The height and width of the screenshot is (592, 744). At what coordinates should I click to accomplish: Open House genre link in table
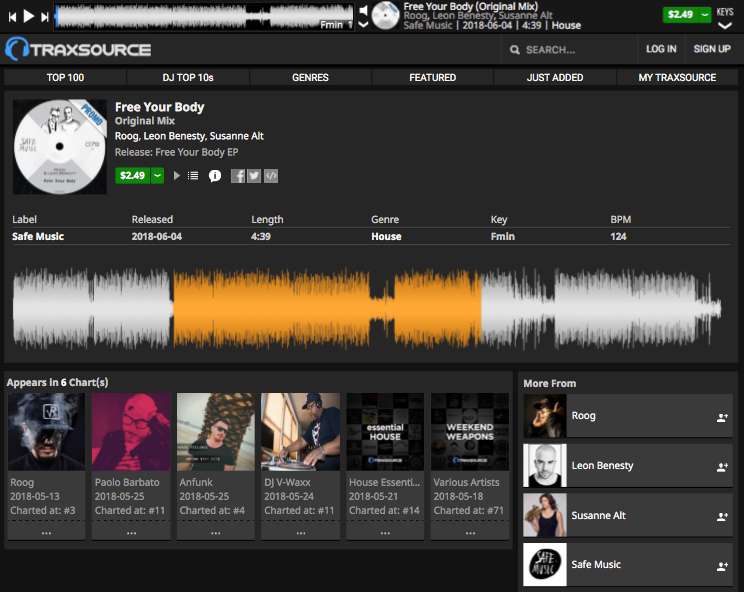386,236
